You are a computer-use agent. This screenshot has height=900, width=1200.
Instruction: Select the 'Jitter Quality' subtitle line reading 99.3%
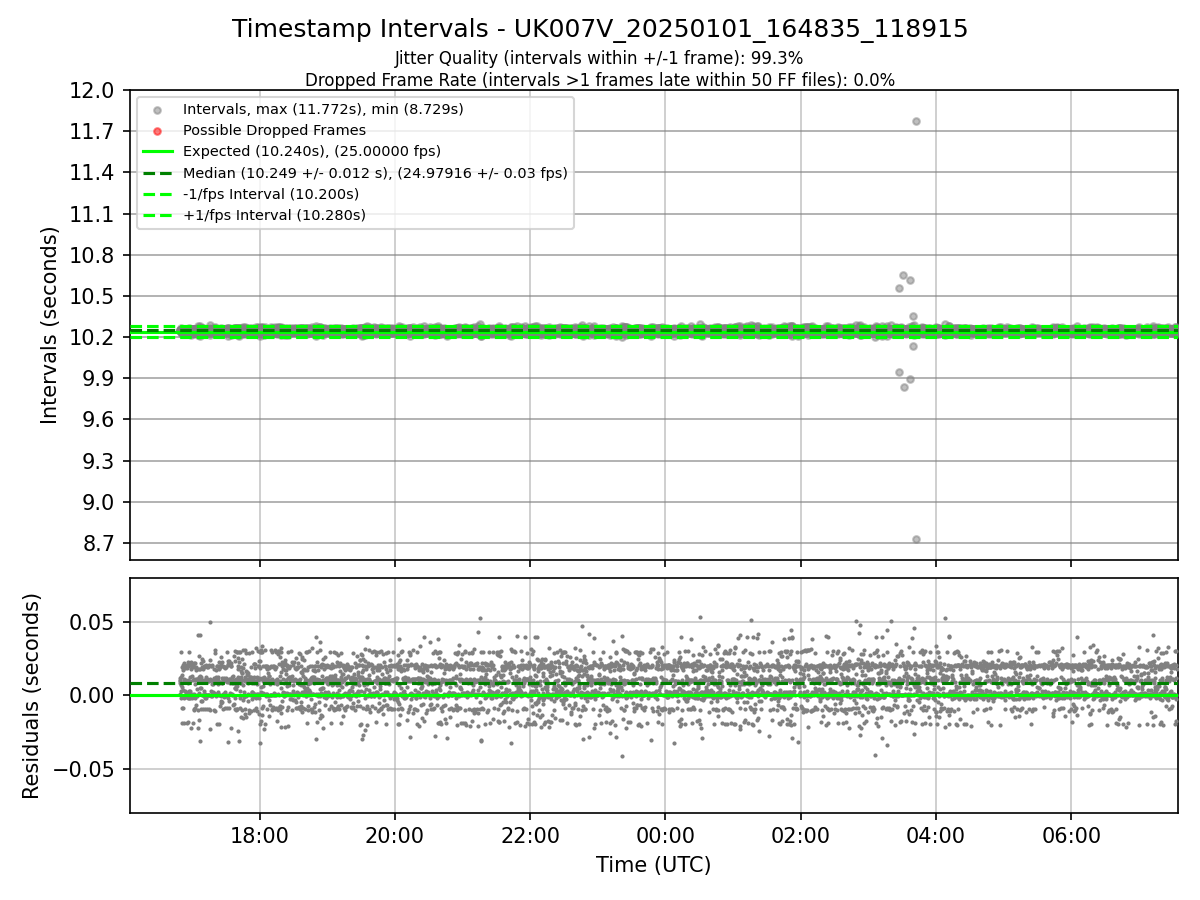tap(599, 58)
